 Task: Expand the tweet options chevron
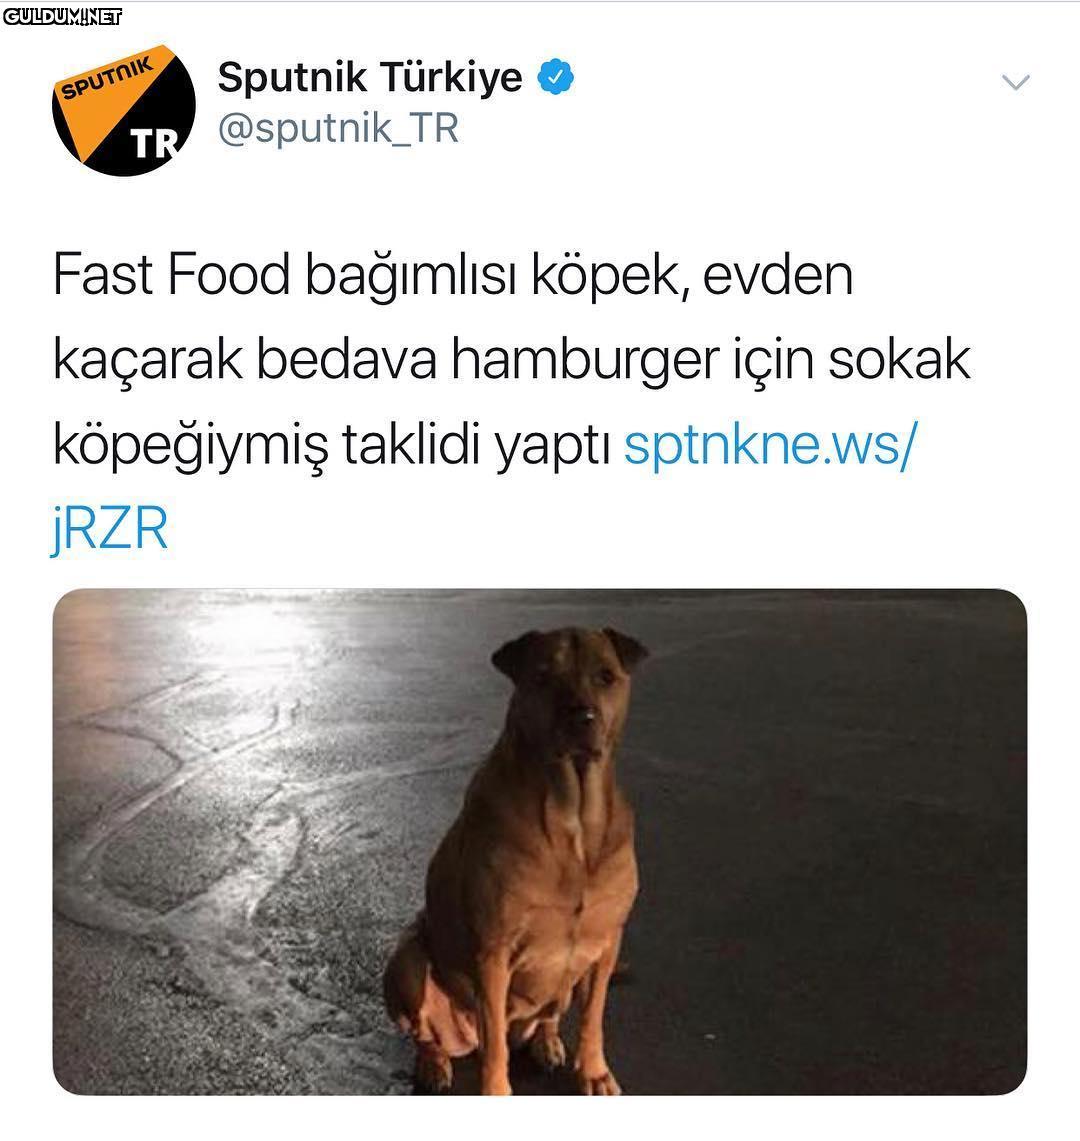tap(1015, 82)
